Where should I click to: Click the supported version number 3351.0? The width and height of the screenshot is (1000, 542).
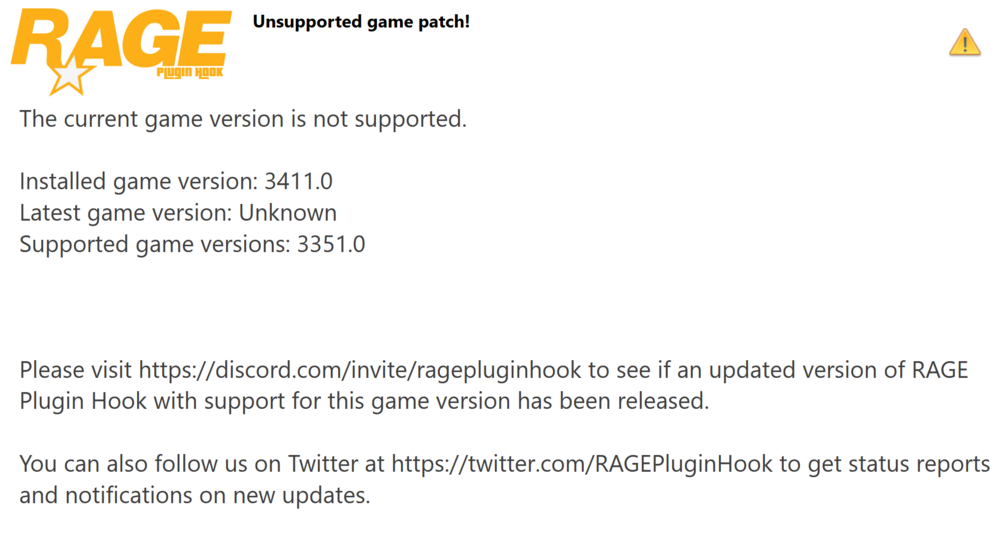coord(331,244)
